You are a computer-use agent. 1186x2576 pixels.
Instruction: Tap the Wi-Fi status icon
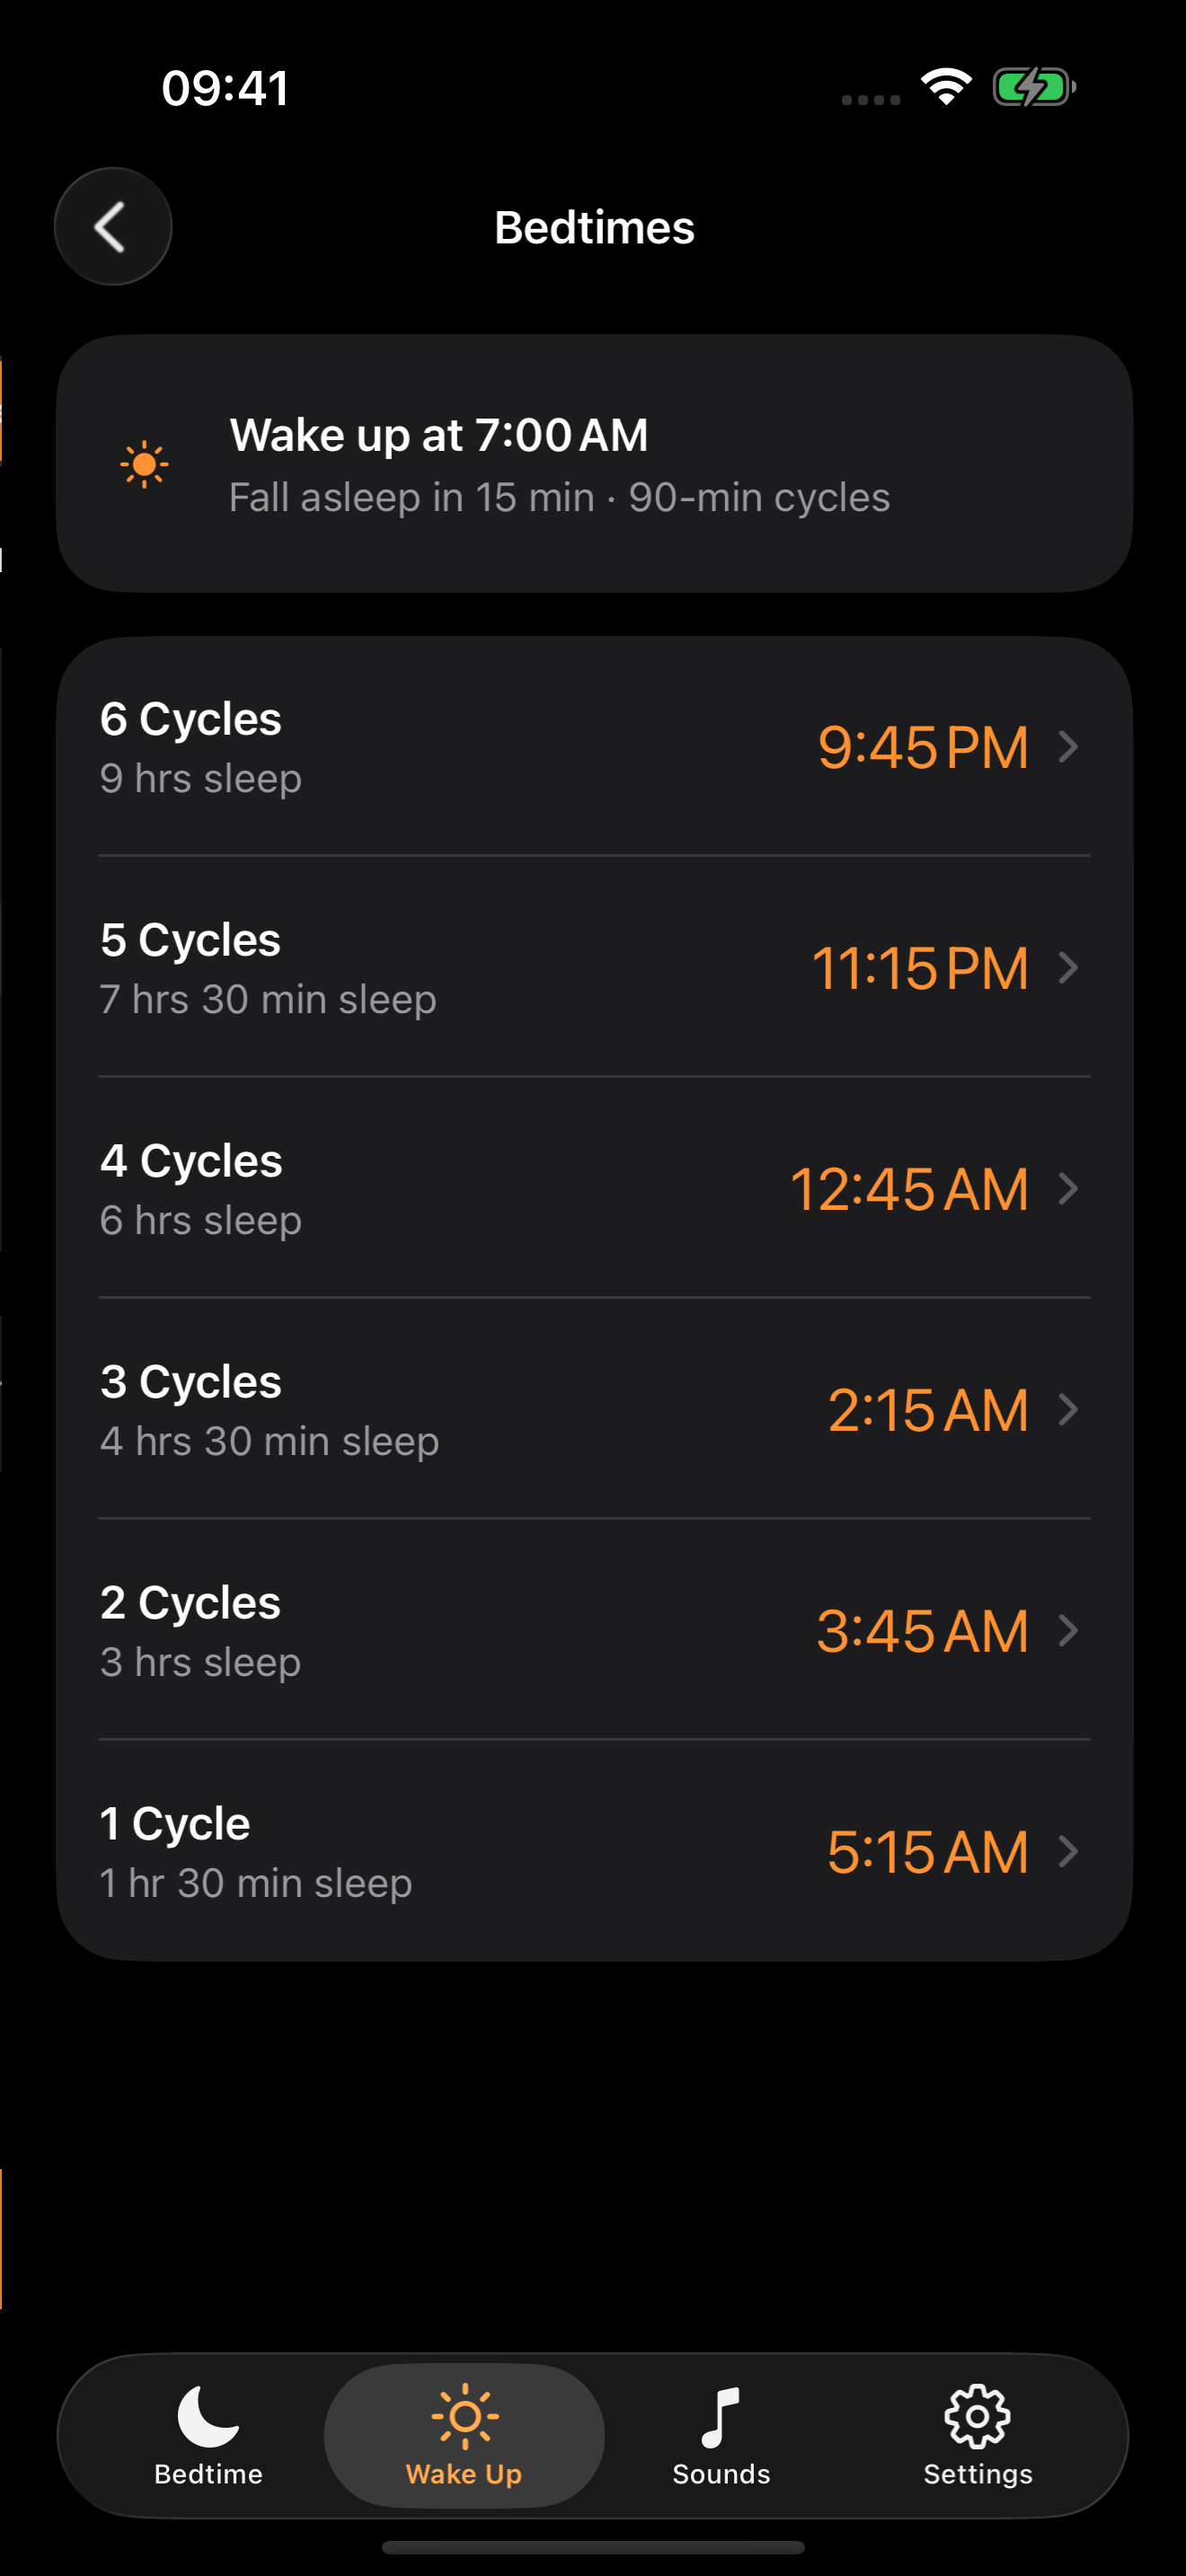point(946,87)
